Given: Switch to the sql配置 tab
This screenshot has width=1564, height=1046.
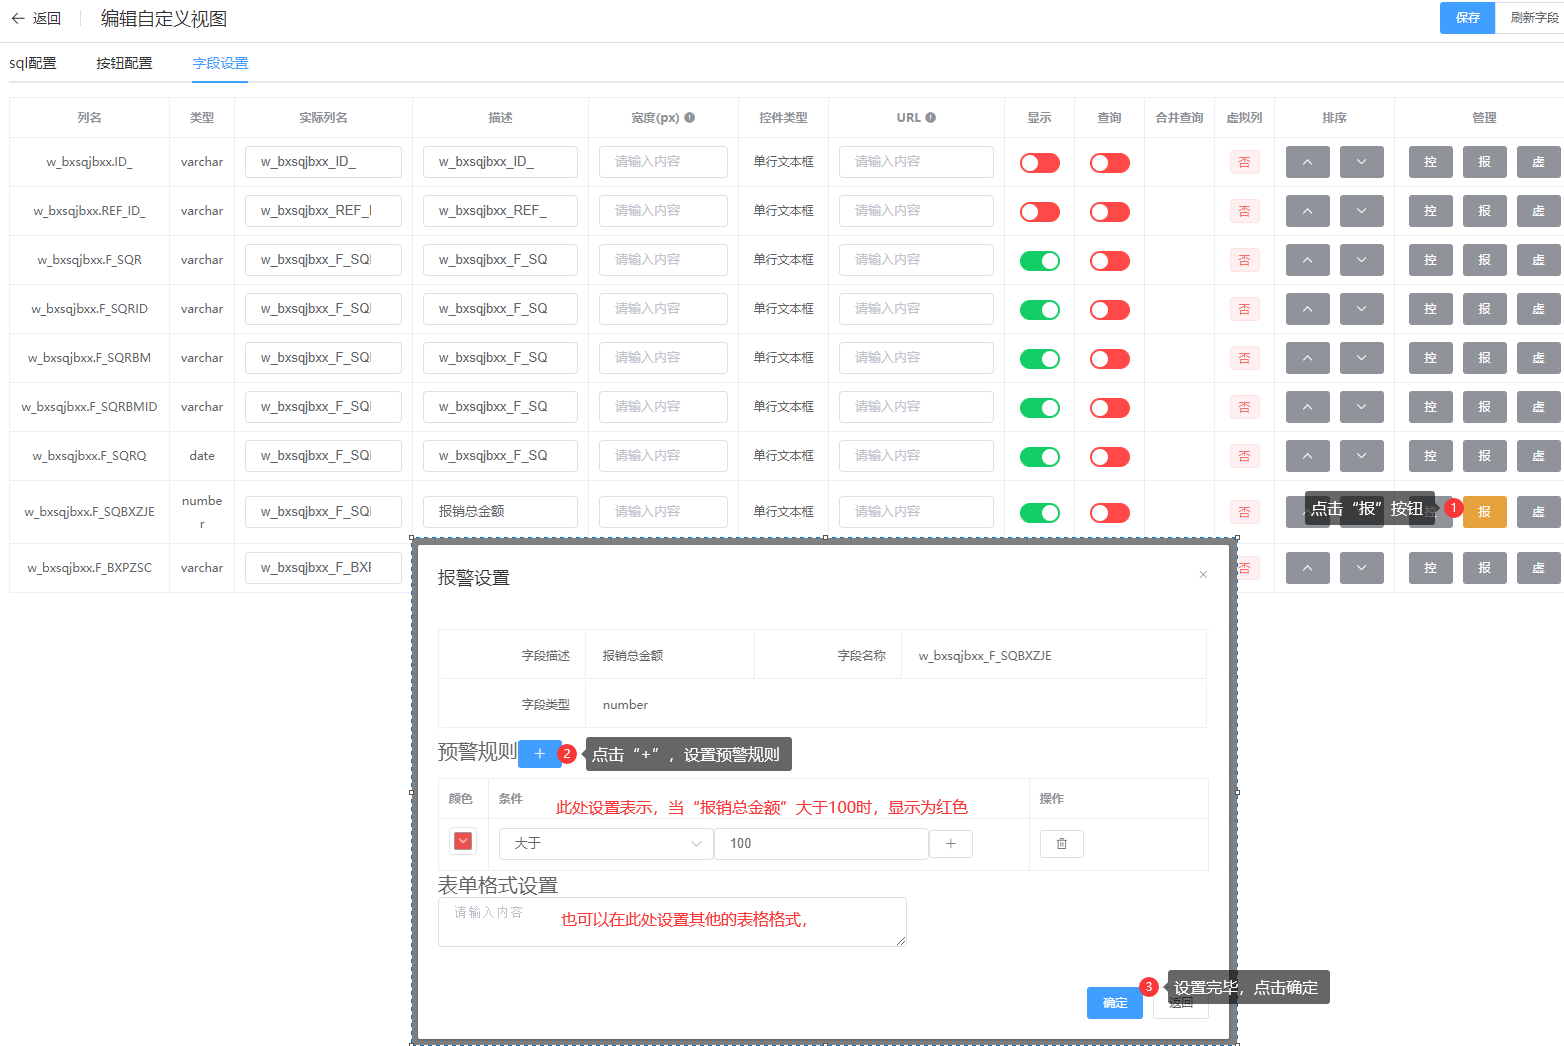Looking at the screenshot, I should [x=33, y=63].
